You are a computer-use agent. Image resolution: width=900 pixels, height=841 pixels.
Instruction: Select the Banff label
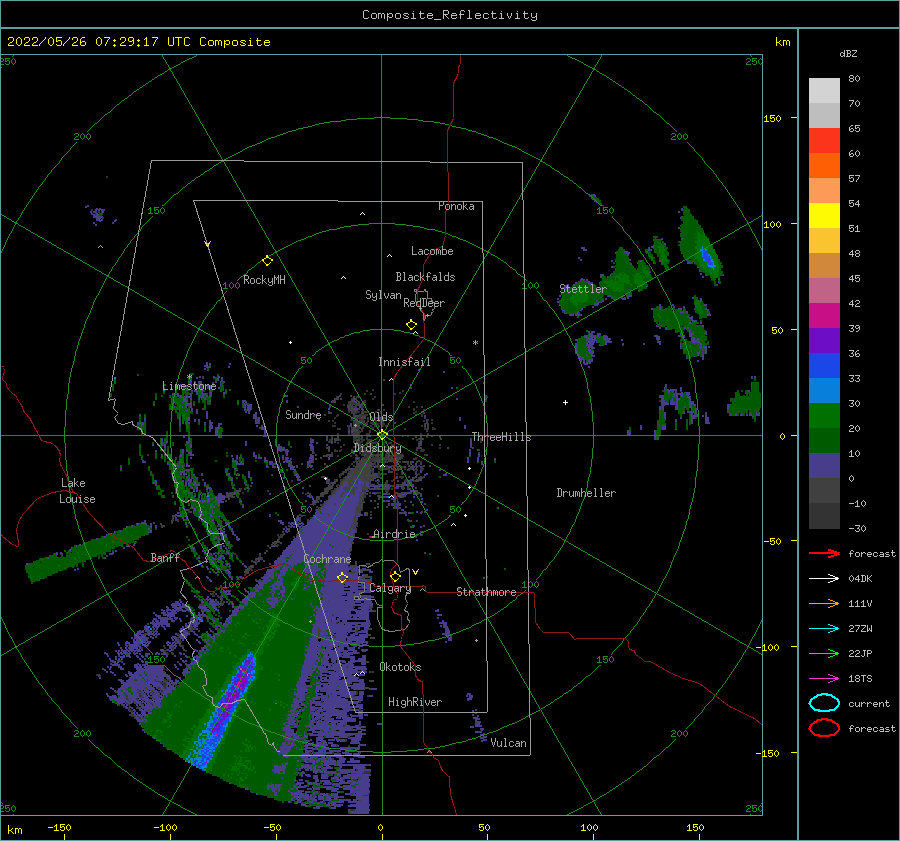tap(165, 557)
